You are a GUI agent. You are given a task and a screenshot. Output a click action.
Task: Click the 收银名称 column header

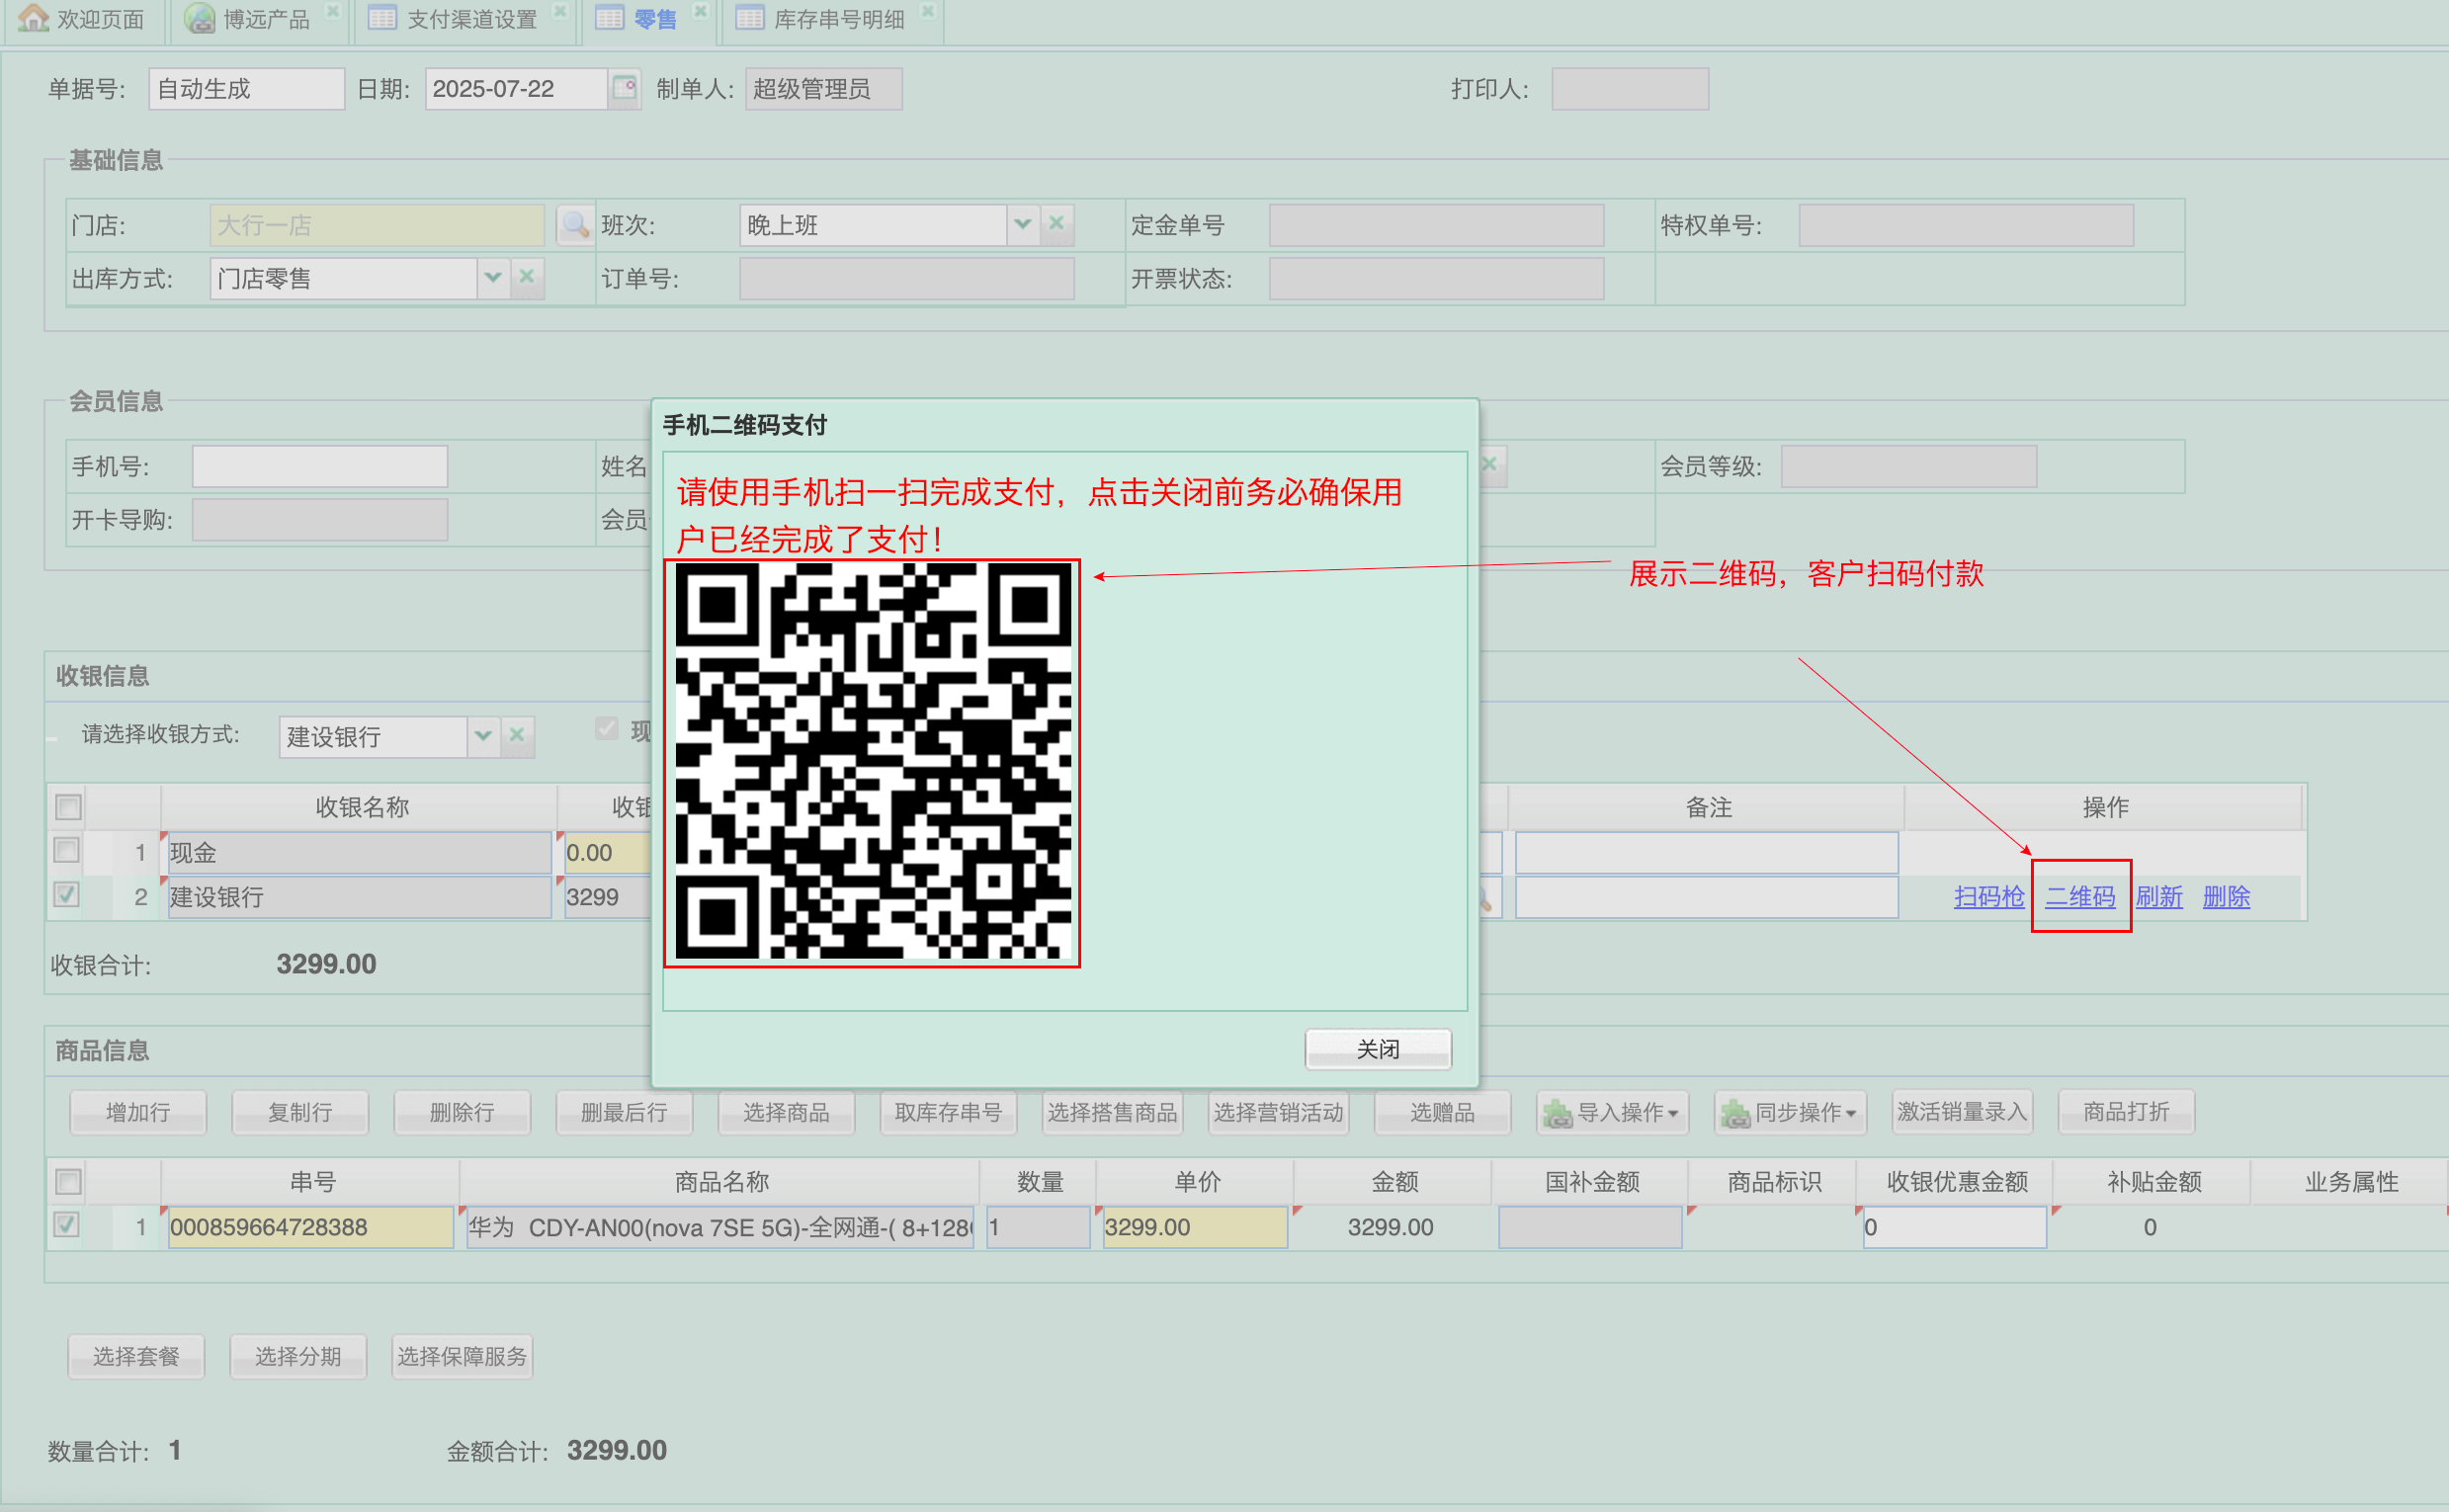[361, 807]
